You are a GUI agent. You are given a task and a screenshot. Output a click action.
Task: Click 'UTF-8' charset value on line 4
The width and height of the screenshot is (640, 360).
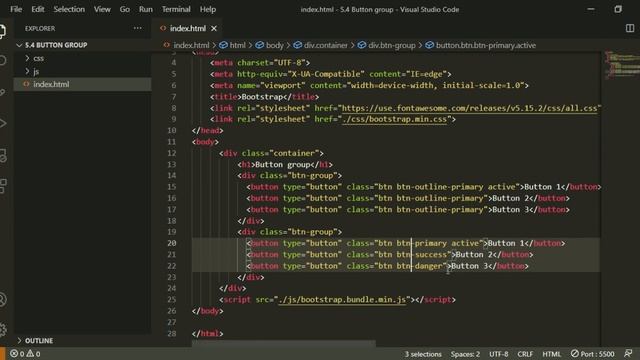coord(289,63)
